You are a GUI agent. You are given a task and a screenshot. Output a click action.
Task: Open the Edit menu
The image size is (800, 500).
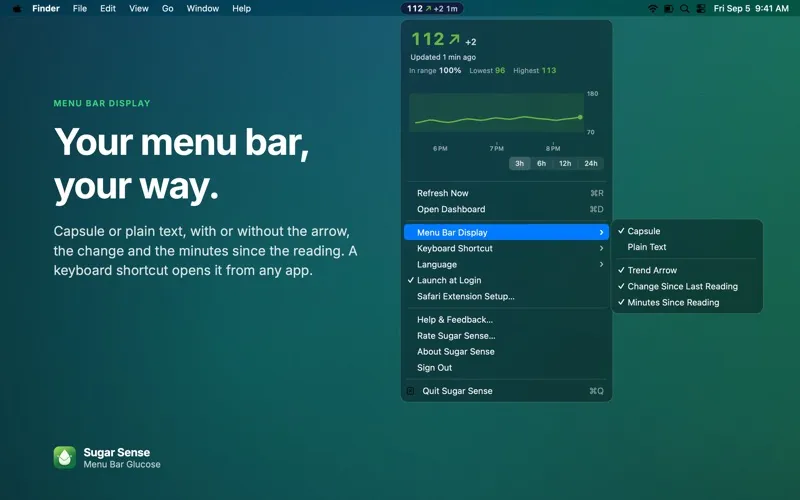(108, 9)
